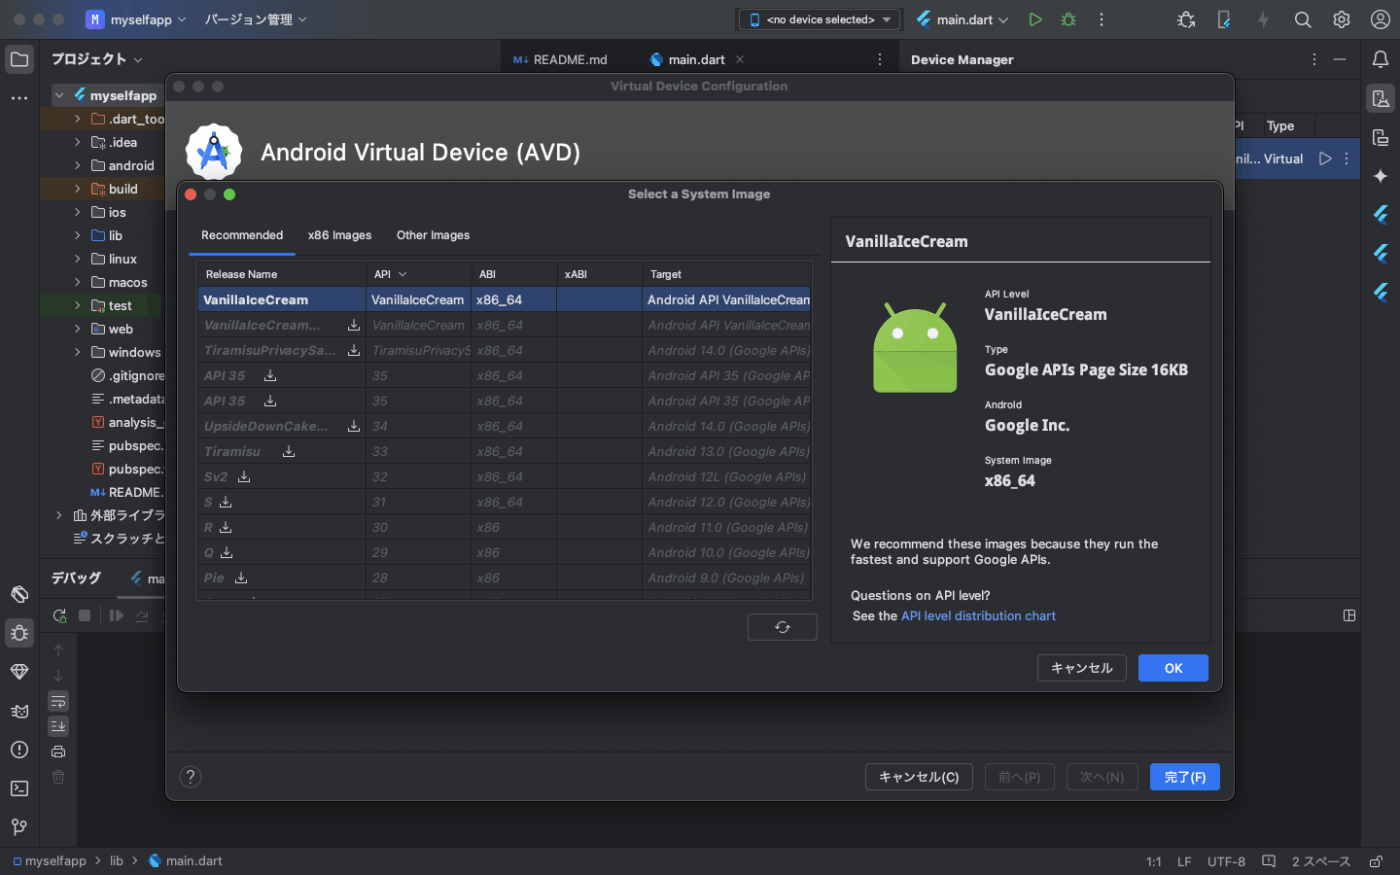Open the Git version control sidebar icon
Screen dimensions: 1400x875
tap(19, 827)
